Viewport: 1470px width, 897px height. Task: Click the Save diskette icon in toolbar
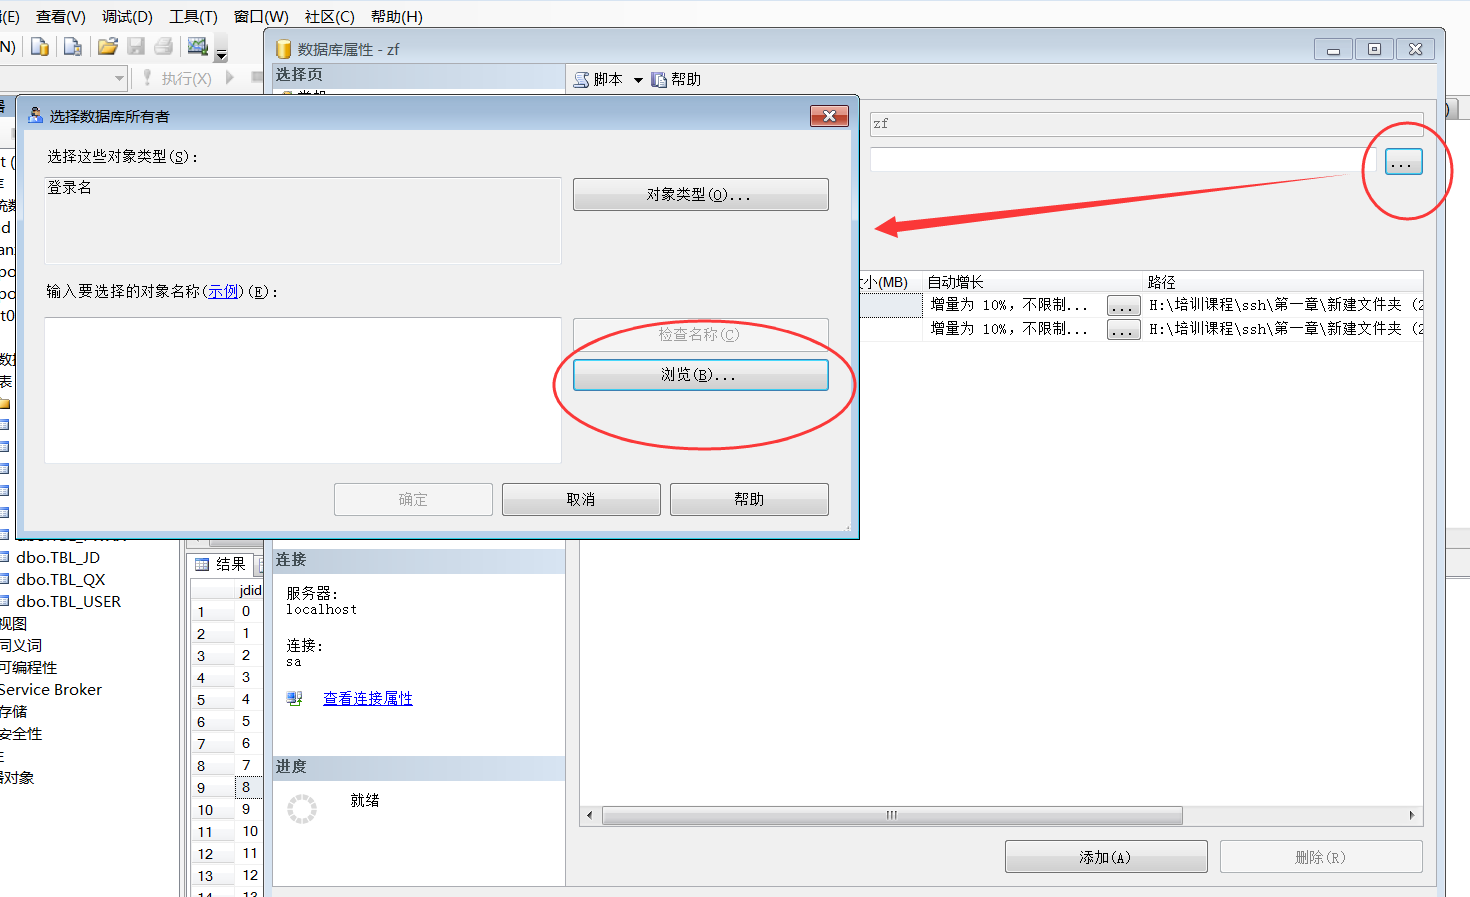pyautogui.click(x=136, y=46)
